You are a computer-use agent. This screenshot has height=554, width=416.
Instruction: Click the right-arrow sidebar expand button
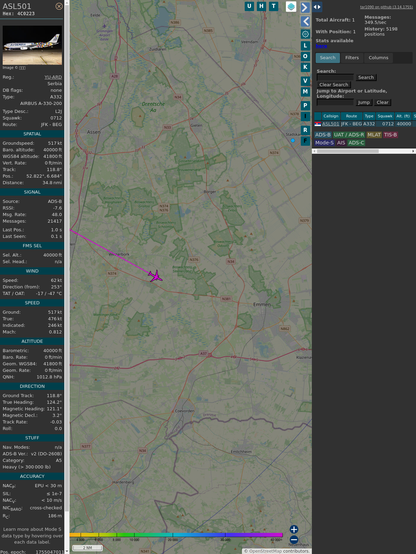point(305,7)
